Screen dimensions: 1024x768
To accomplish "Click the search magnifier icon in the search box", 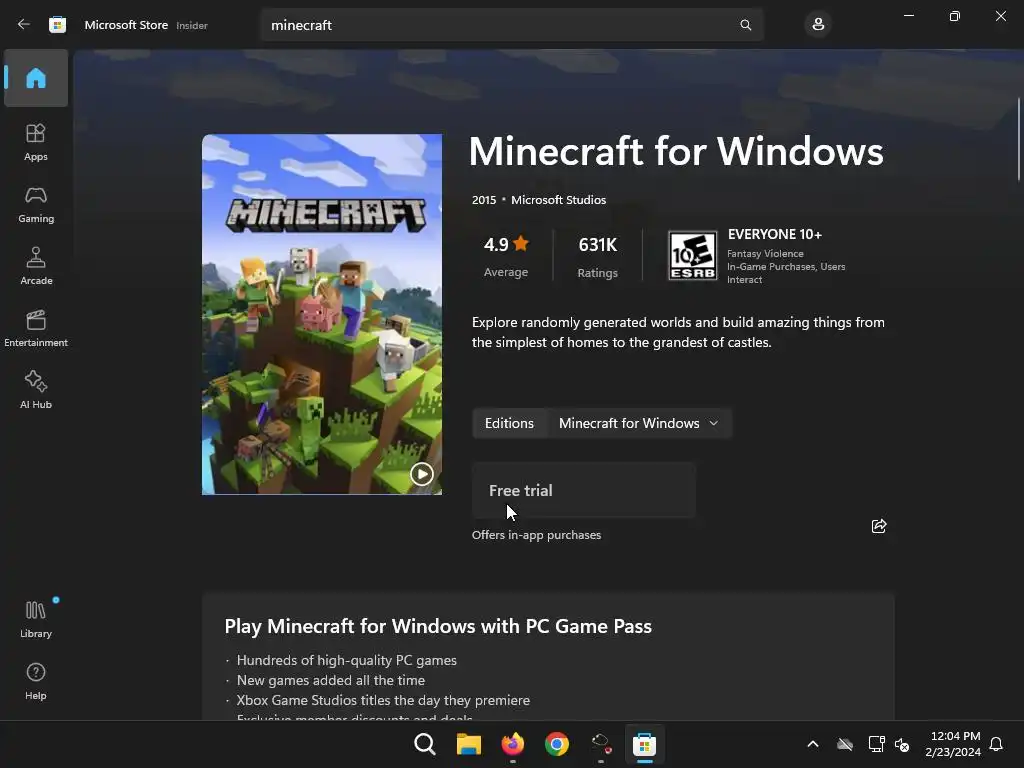I will click(x=745, y=25).
